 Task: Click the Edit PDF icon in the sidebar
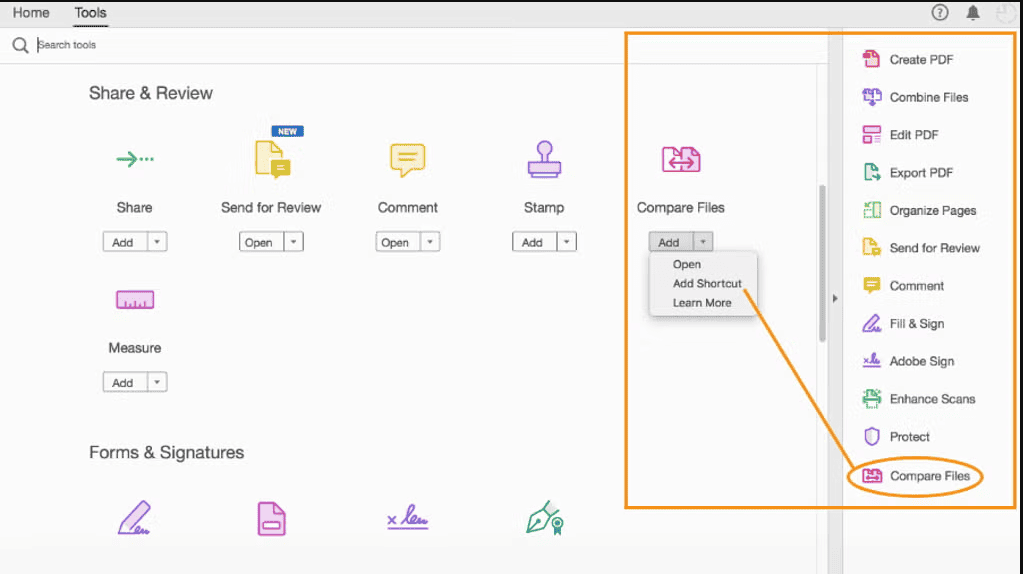click(x=872, y=134)
